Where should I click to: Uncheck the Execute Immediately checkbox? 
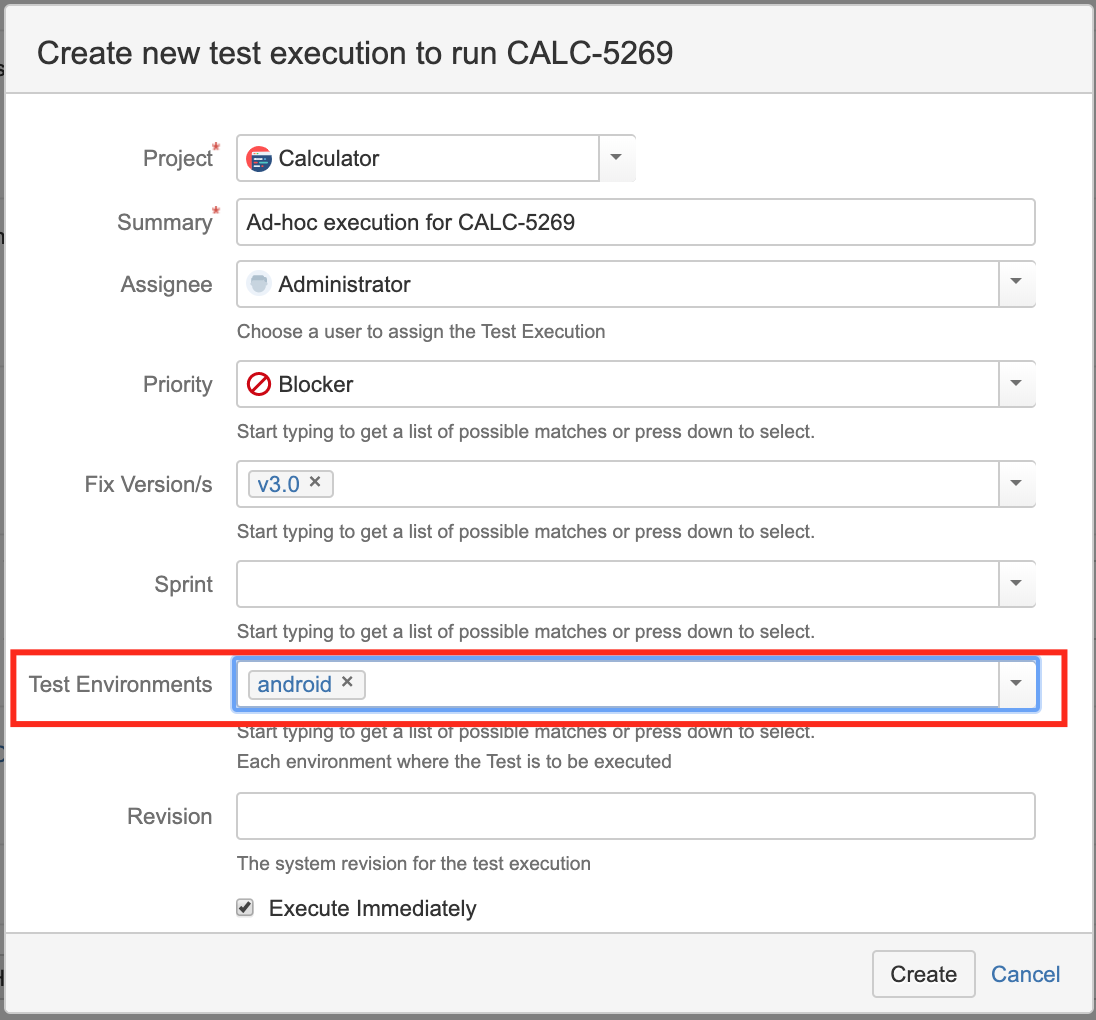(245, 907)
